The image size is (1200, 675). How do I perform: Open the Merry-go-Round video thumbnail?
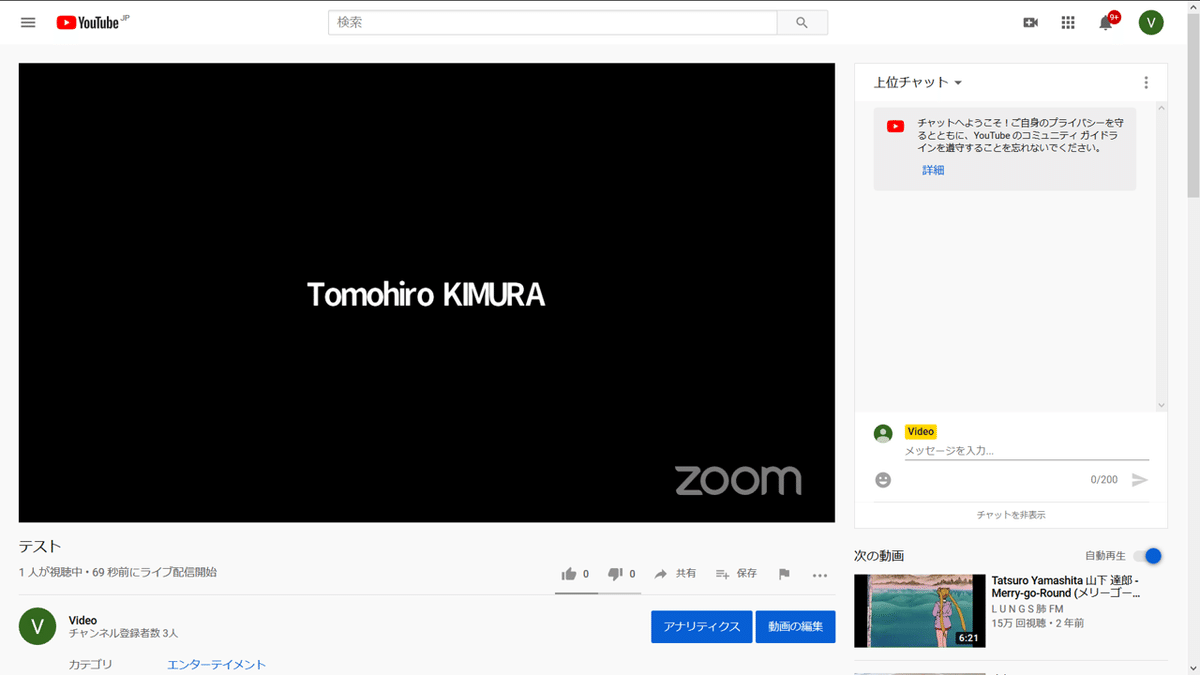pos(919,610)
